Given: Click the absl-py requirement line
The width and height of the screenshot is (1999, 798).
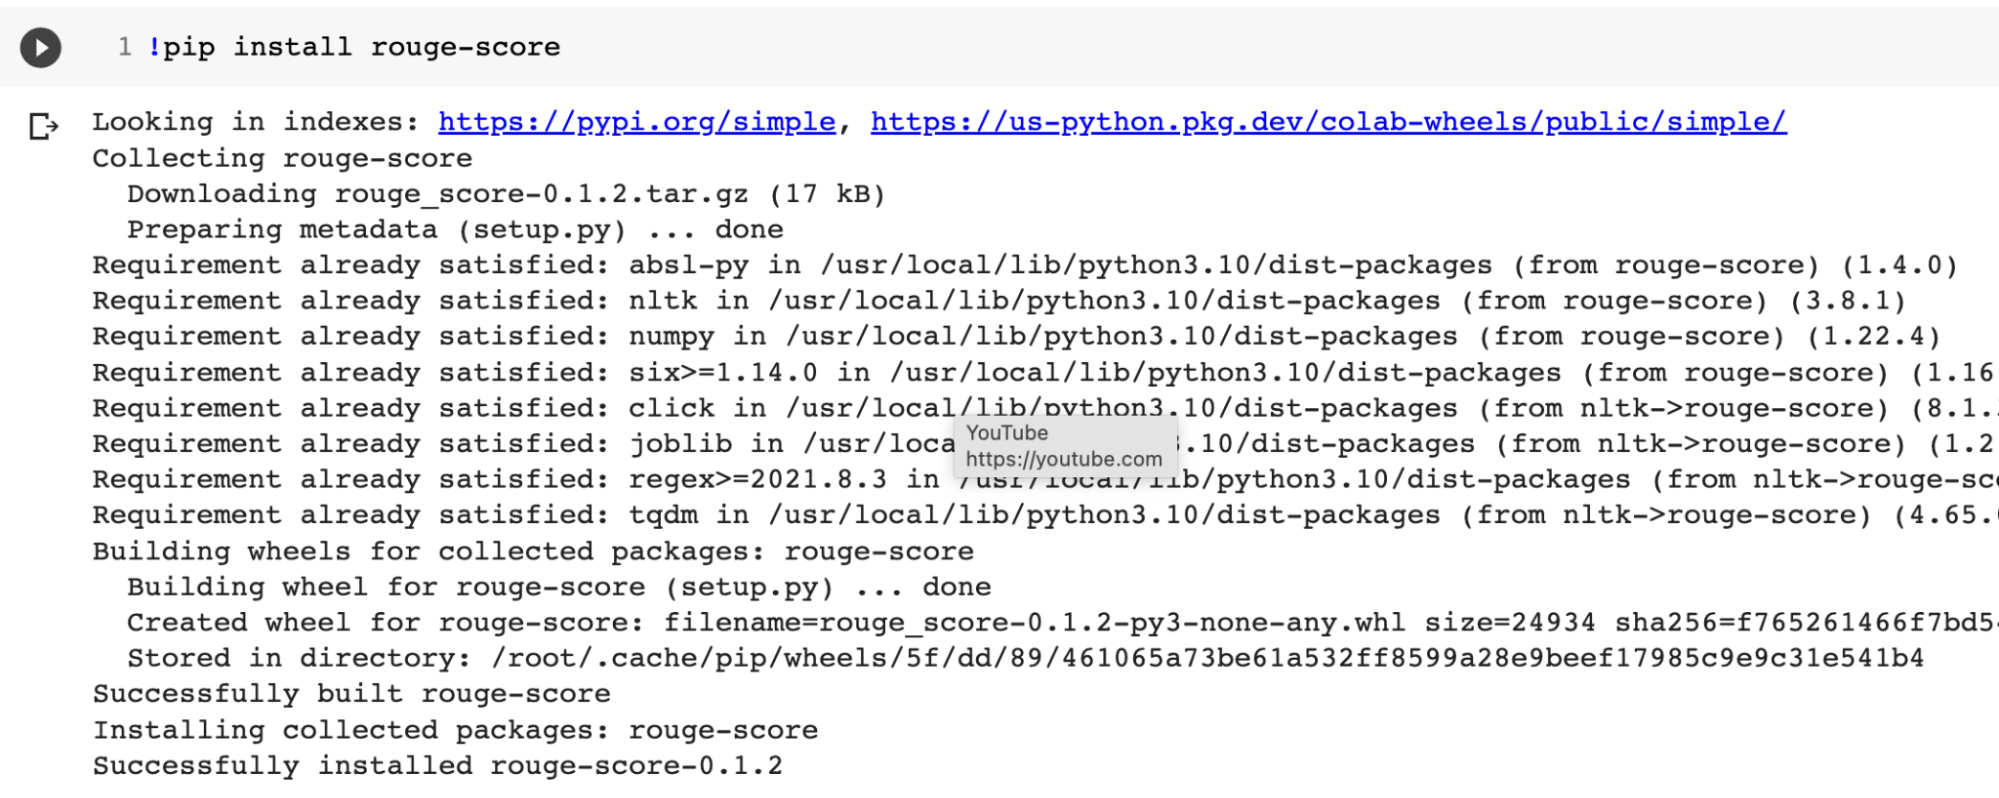Looking at the screenshot, I should pos(1024,265).
